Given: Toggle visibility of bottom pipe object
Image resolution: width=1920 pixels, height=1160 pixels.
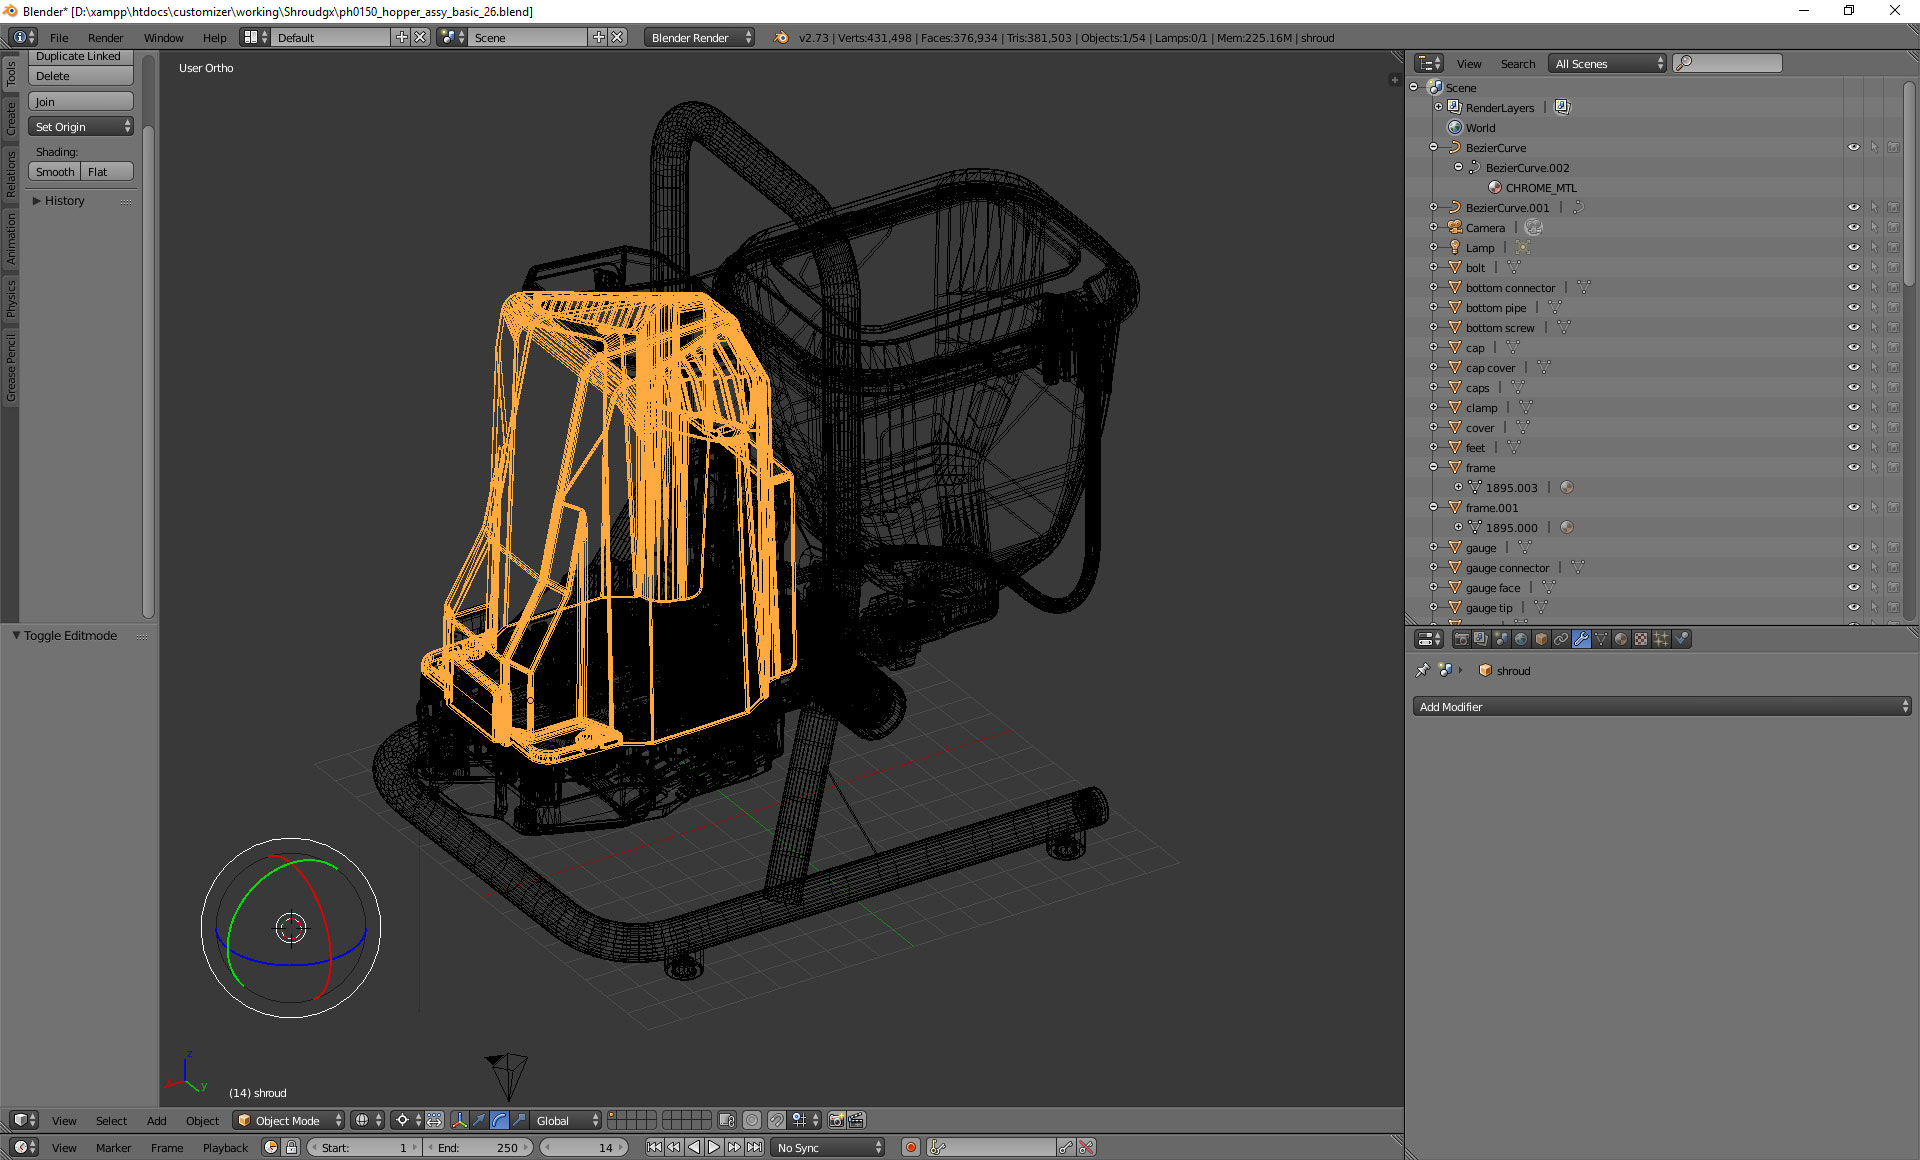Looking at the screenshot, I should (1853, 308).
